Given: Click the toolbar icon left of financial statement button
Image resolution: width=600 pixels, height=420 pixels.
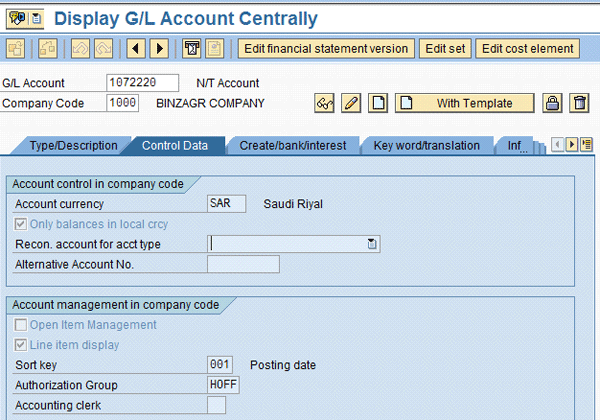Looking at the screenshot, I should [x=215, y=49].
